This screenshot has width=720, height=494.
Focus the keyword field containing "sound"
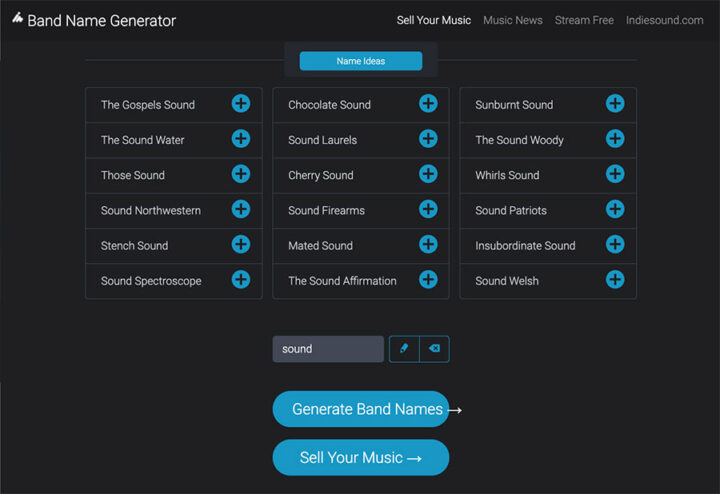click(x=328, y=349)
